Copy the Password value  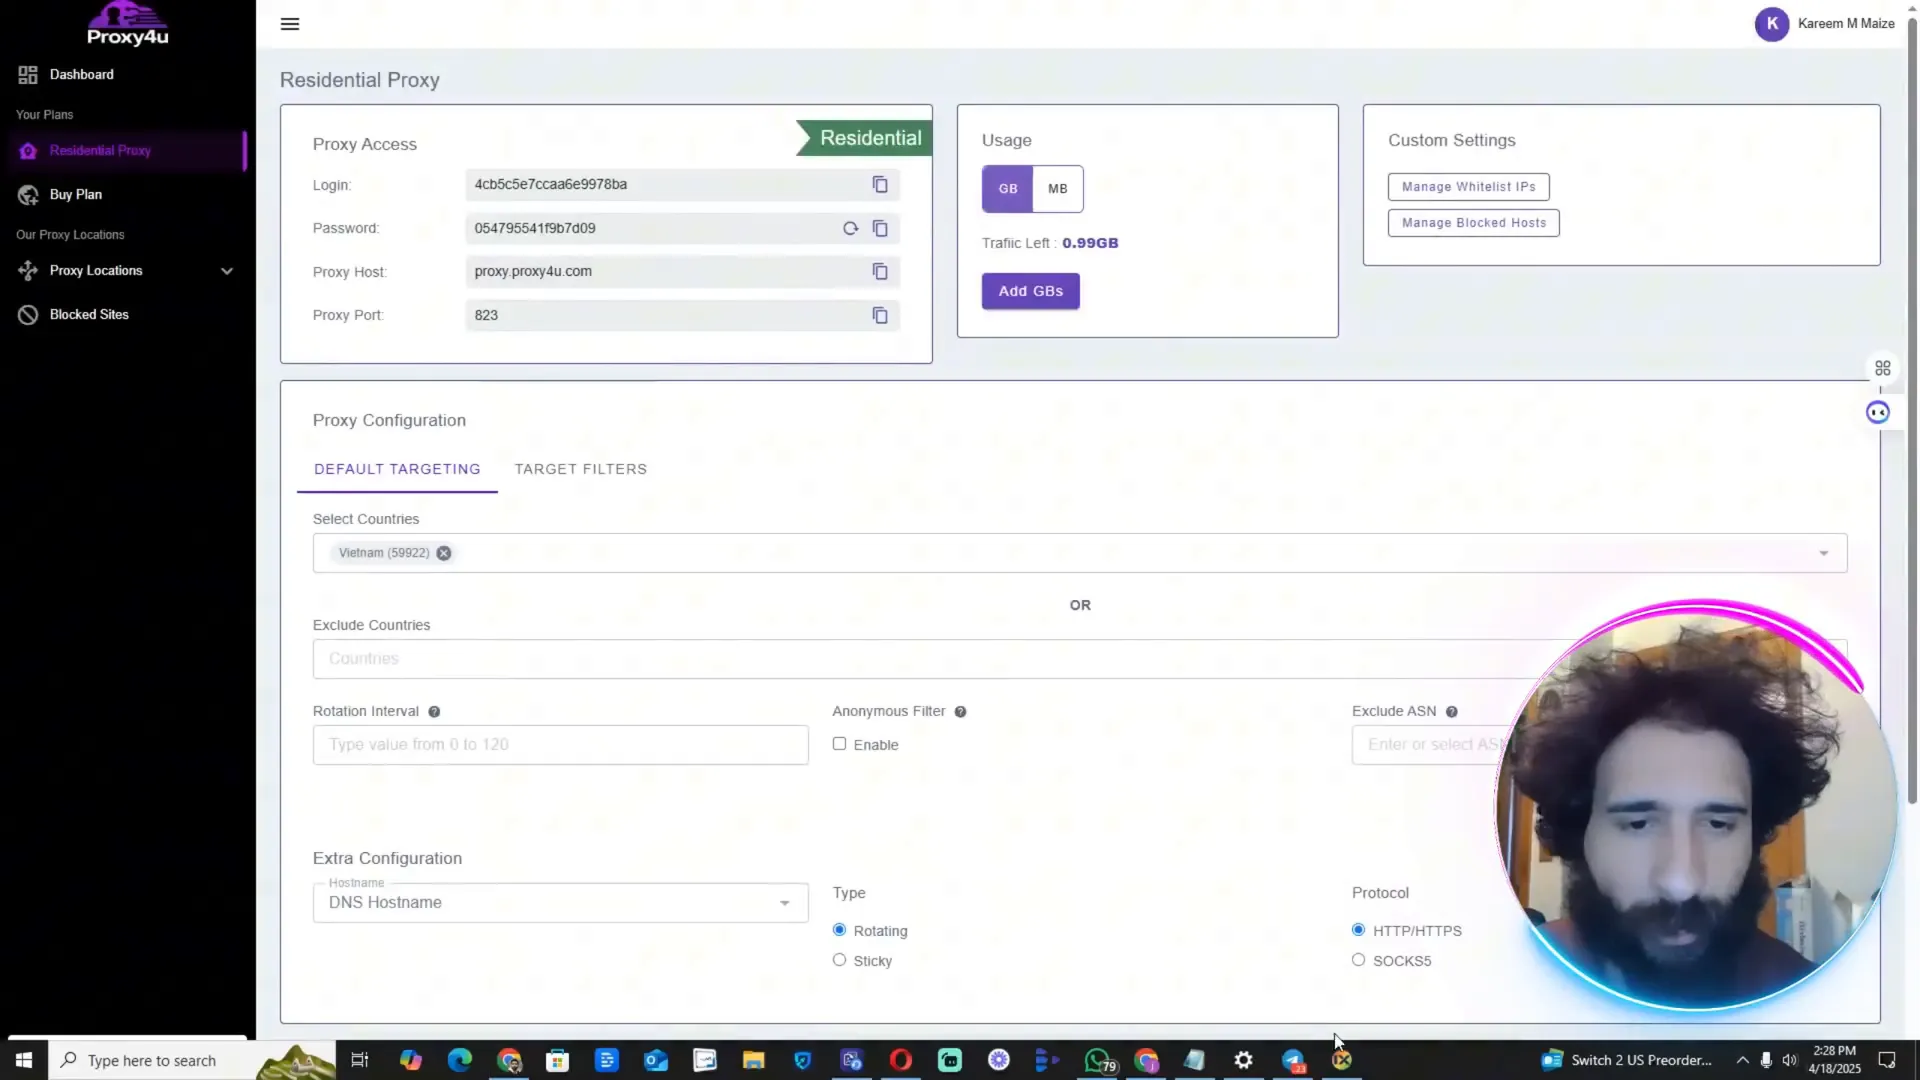click(880, 228)
